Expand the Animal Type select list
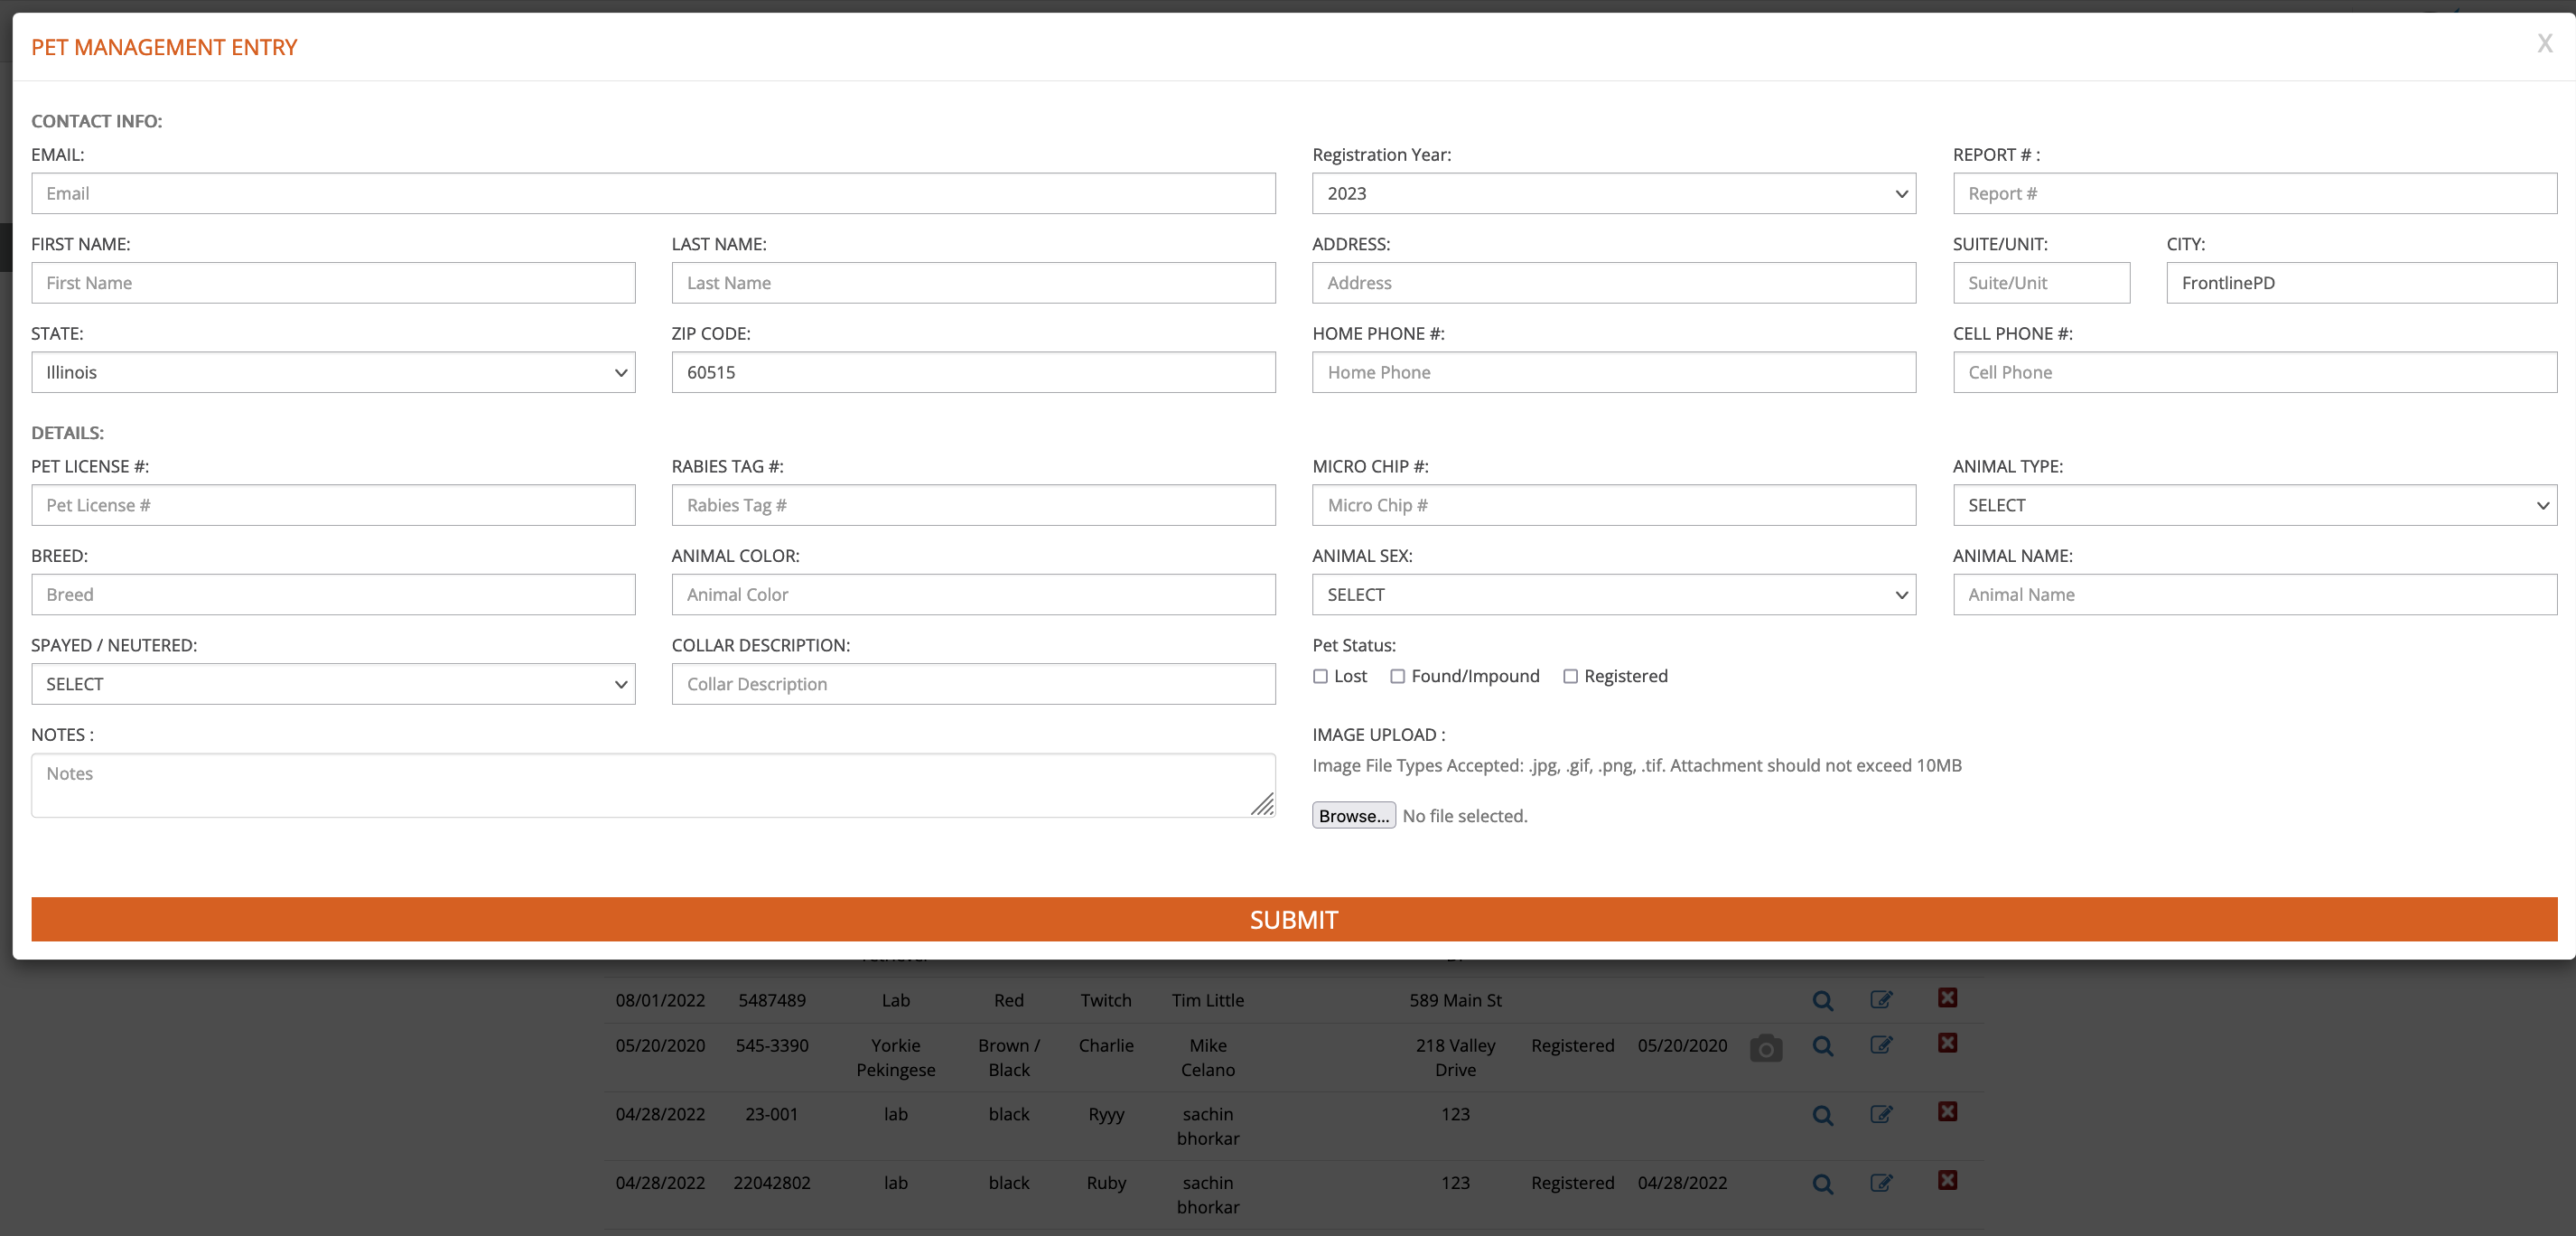Viewport: 2576px width, 1236px height. pos(2254,506)
